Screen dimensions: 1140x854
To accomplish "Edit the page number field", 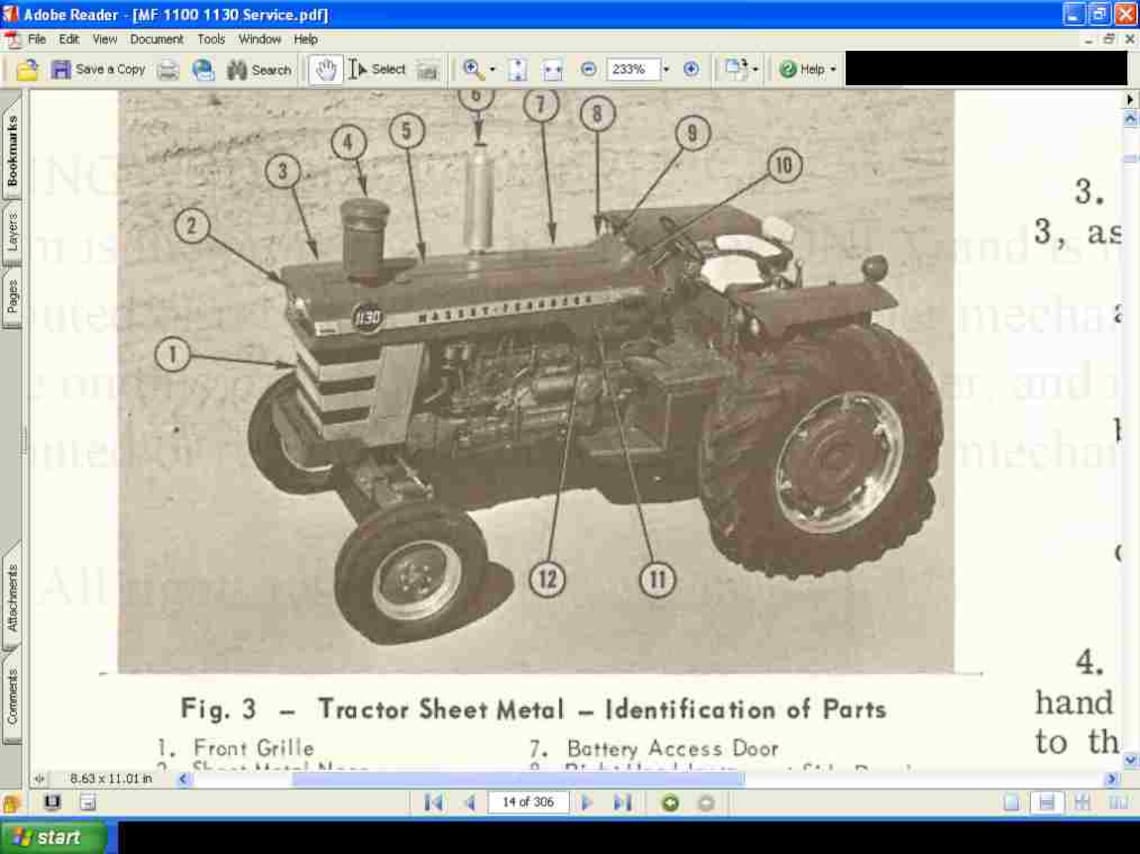I will click(x=528, y=803).
